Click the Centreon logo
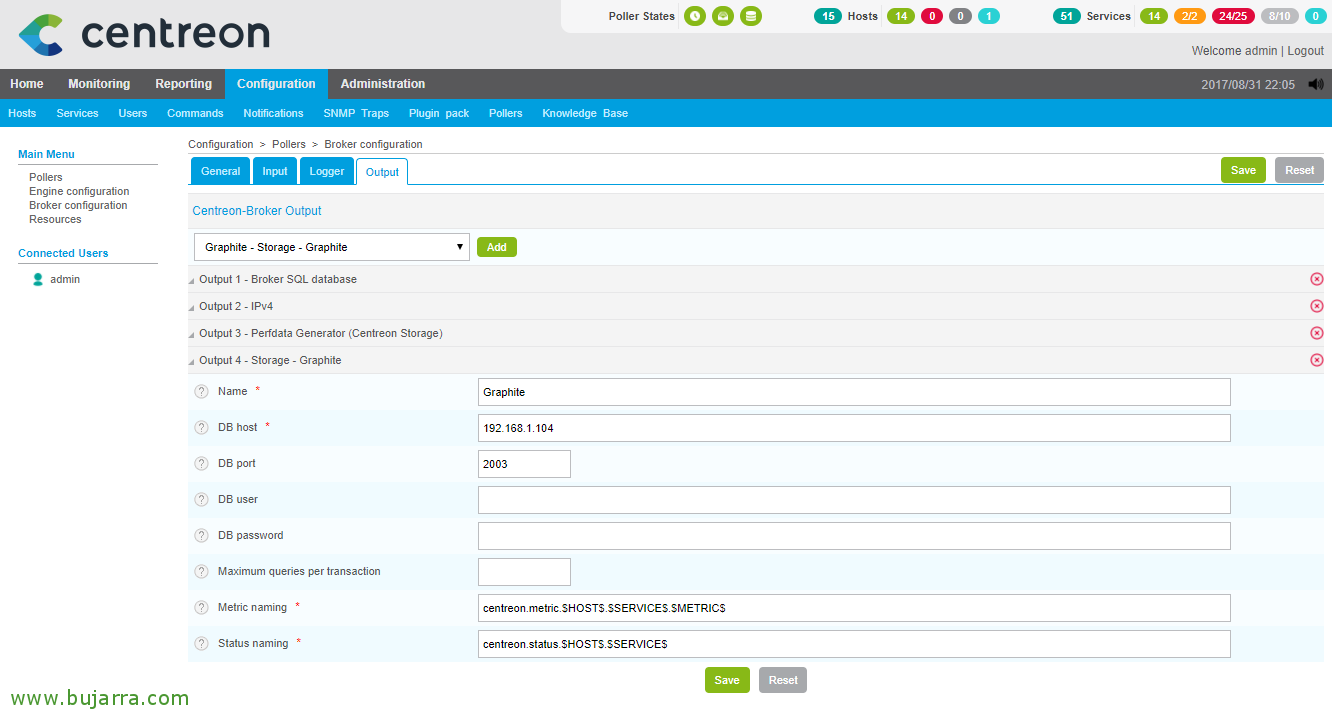 tap(144, 34)
